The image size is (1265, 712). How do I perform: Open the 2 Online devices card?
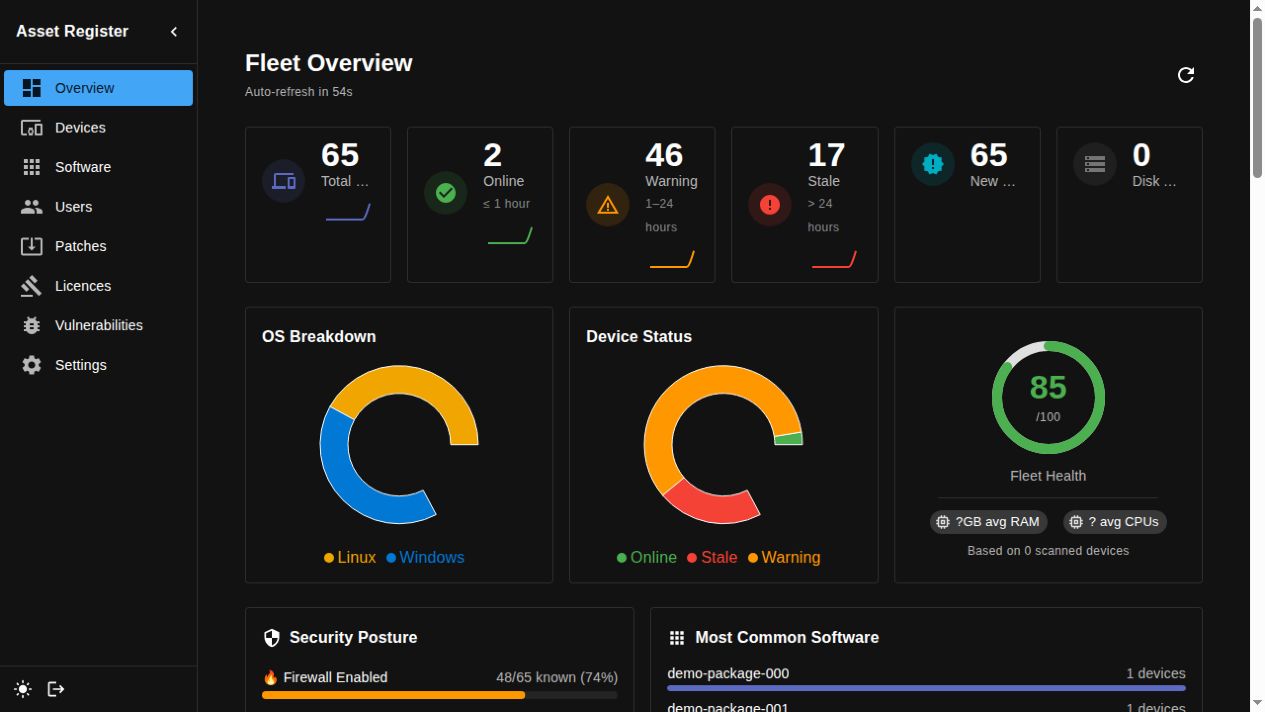480,205
